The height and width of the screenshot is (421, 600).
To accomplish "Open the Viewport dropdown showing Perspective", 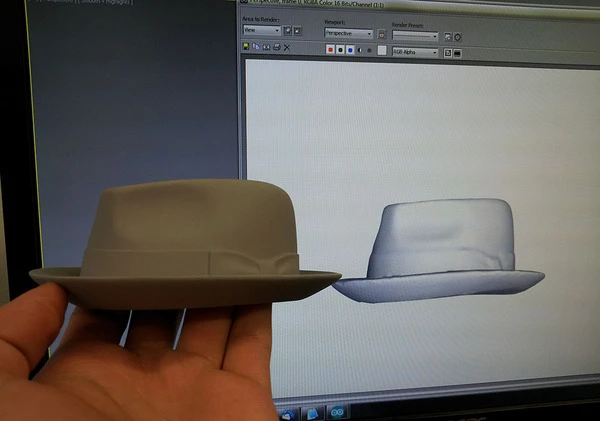I will [x=349, y=33].
